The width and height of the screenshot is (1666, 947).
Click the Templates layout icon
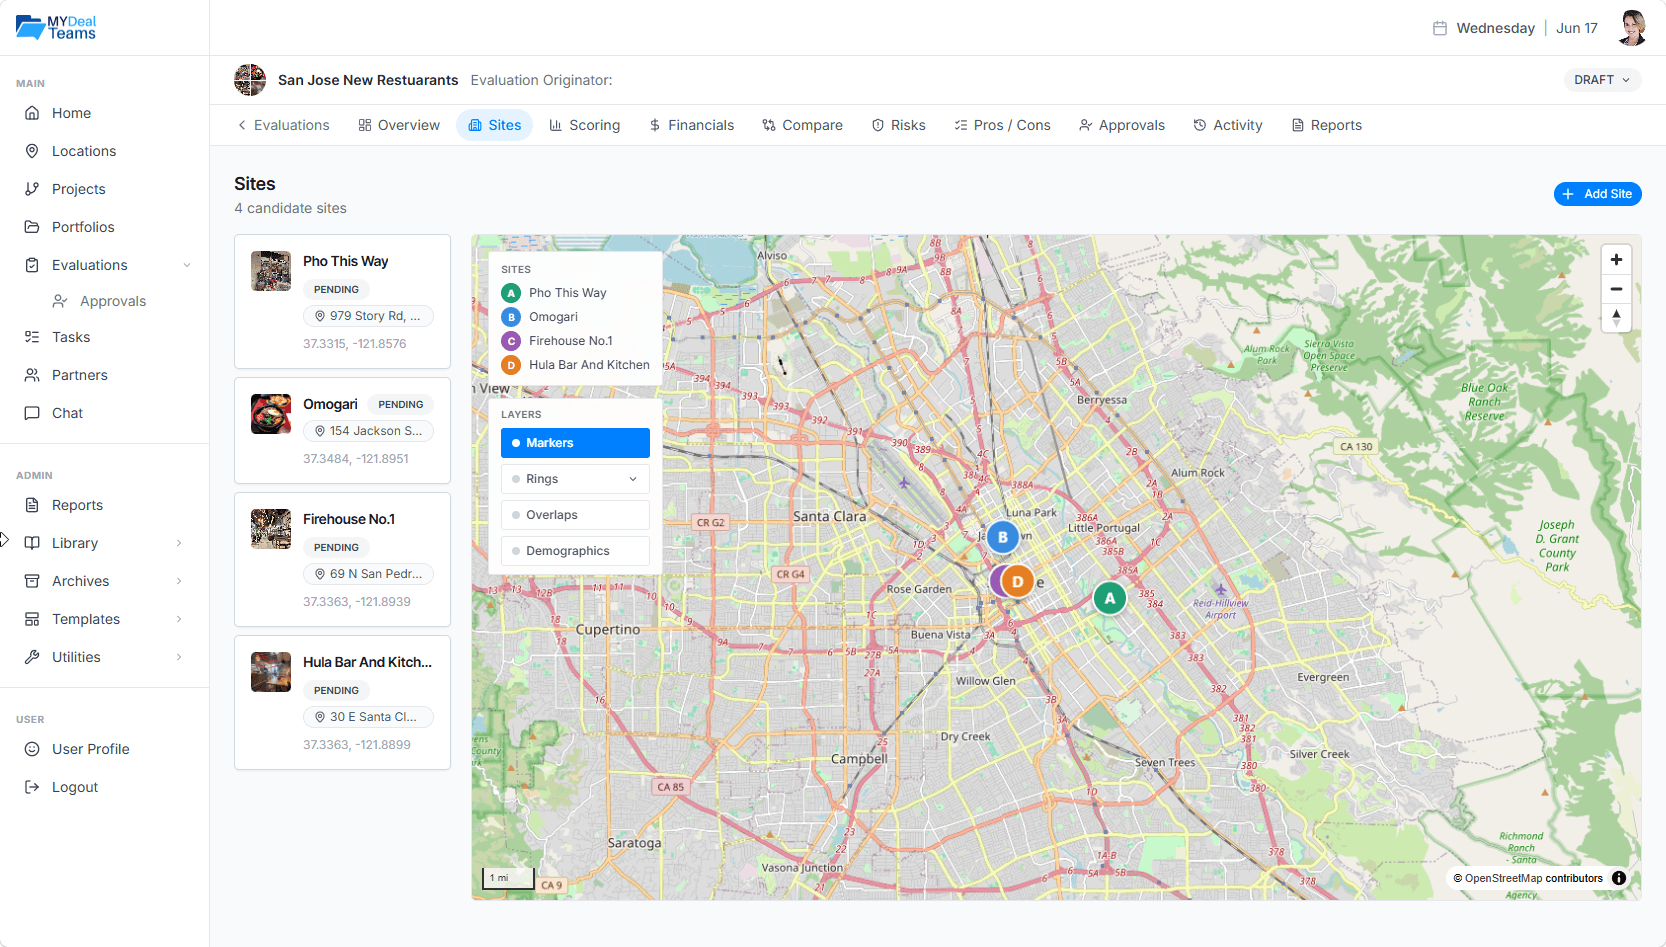[x=32, y=619]
